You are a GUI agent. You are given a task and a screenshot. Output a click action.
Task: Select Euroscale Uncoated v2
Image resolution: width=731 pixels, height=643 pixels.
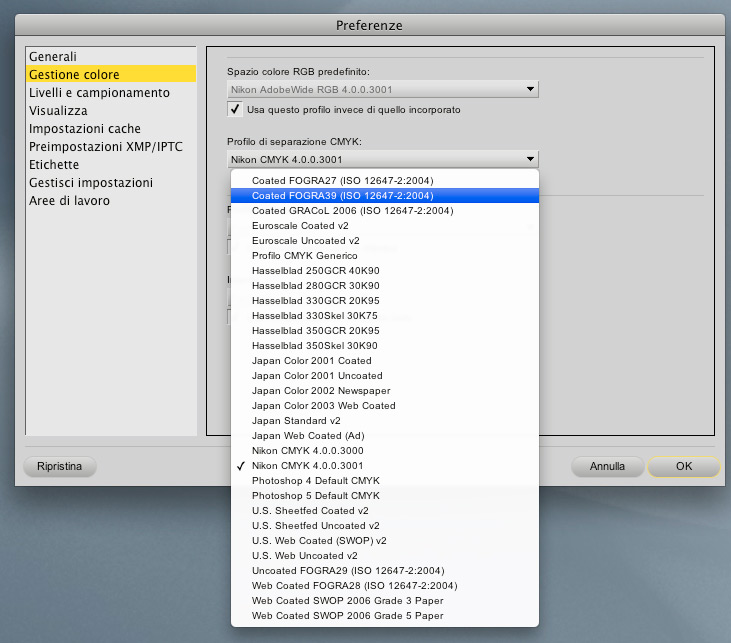385,241
